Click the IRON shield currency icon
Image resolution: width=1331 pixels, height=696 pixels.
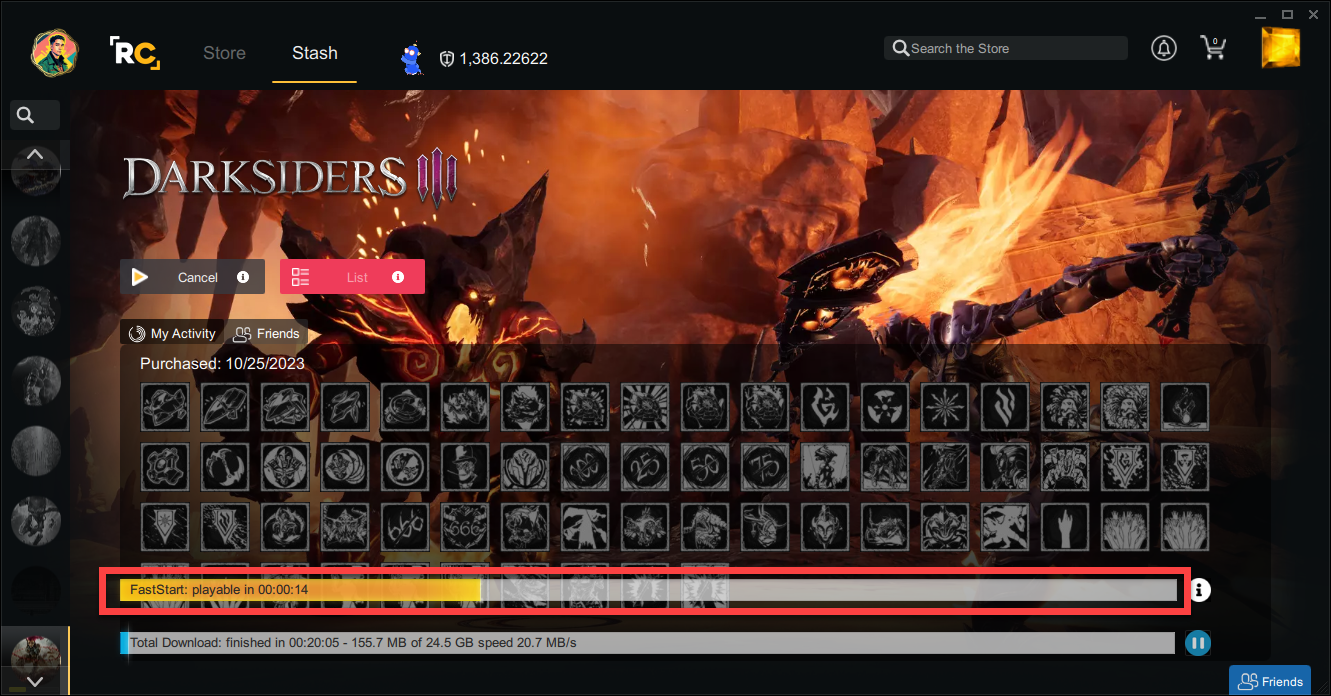447,59
